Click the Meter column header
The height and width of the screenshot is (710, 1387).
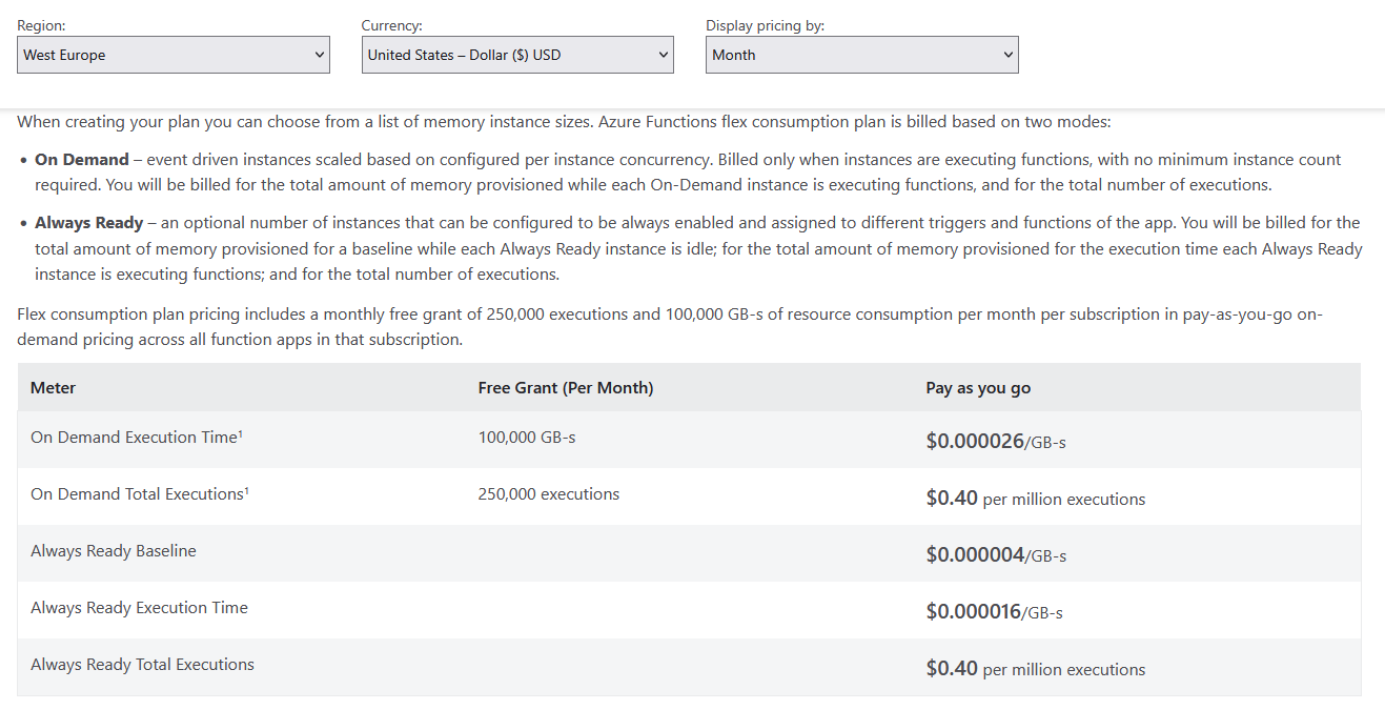click(53, 388)
